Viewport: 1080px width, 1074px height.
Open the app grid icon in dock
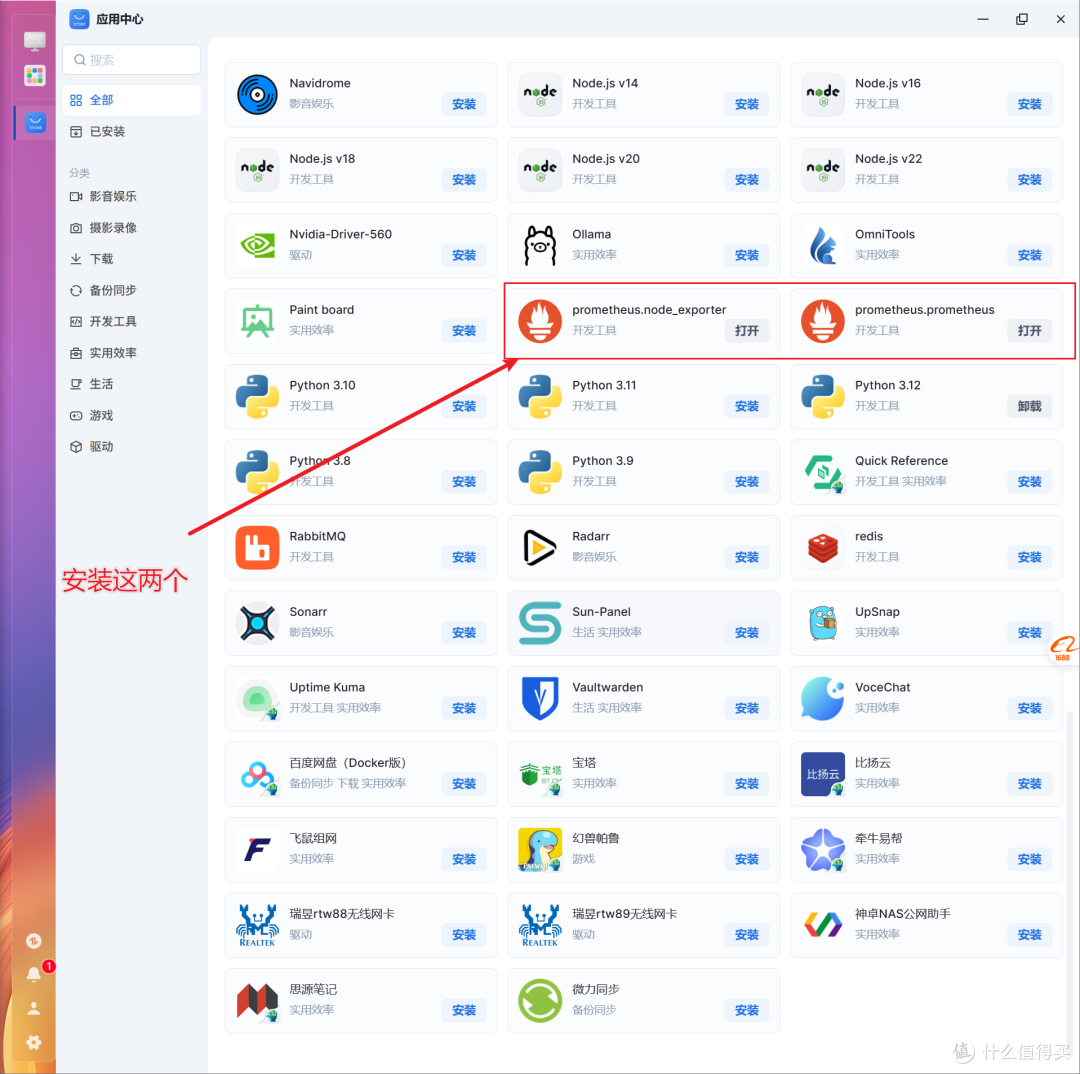coord(35,75)
